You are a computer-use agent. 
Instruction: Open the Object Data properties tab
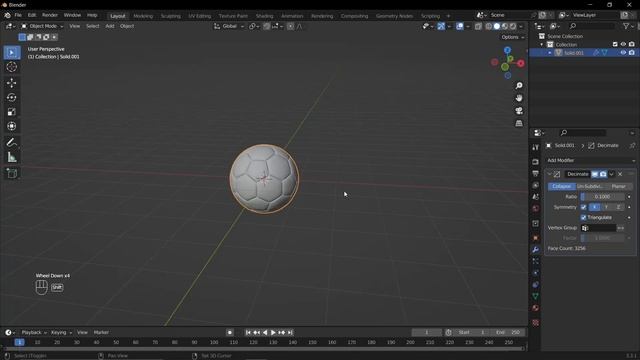click(x=536, y=296)
